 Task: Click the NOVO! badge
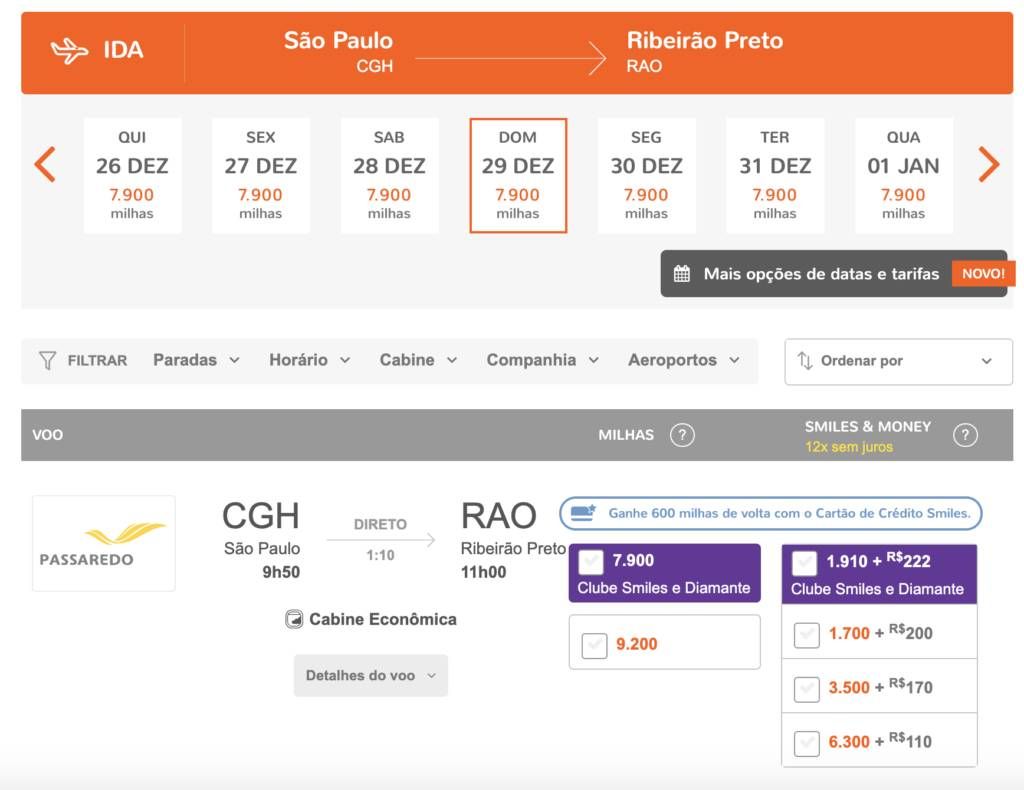pos(983,274)
